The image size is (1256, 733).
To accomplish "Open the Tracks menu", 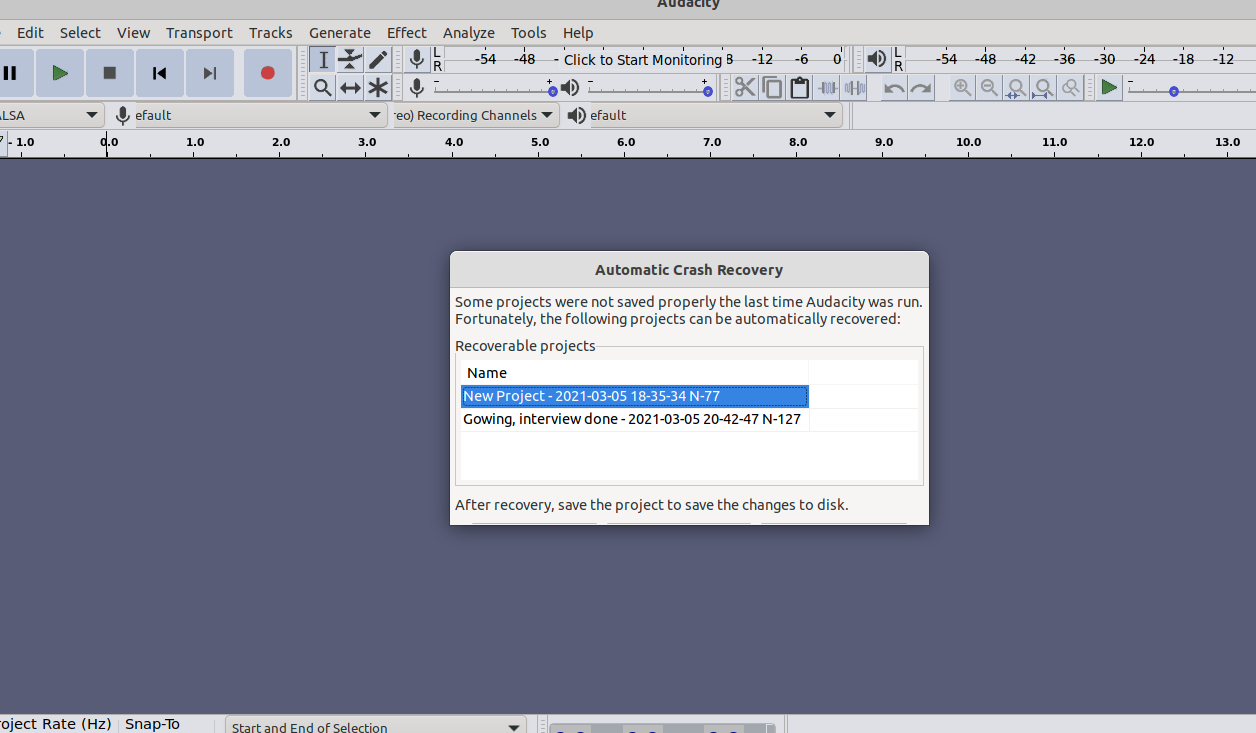I will (271, 33).
